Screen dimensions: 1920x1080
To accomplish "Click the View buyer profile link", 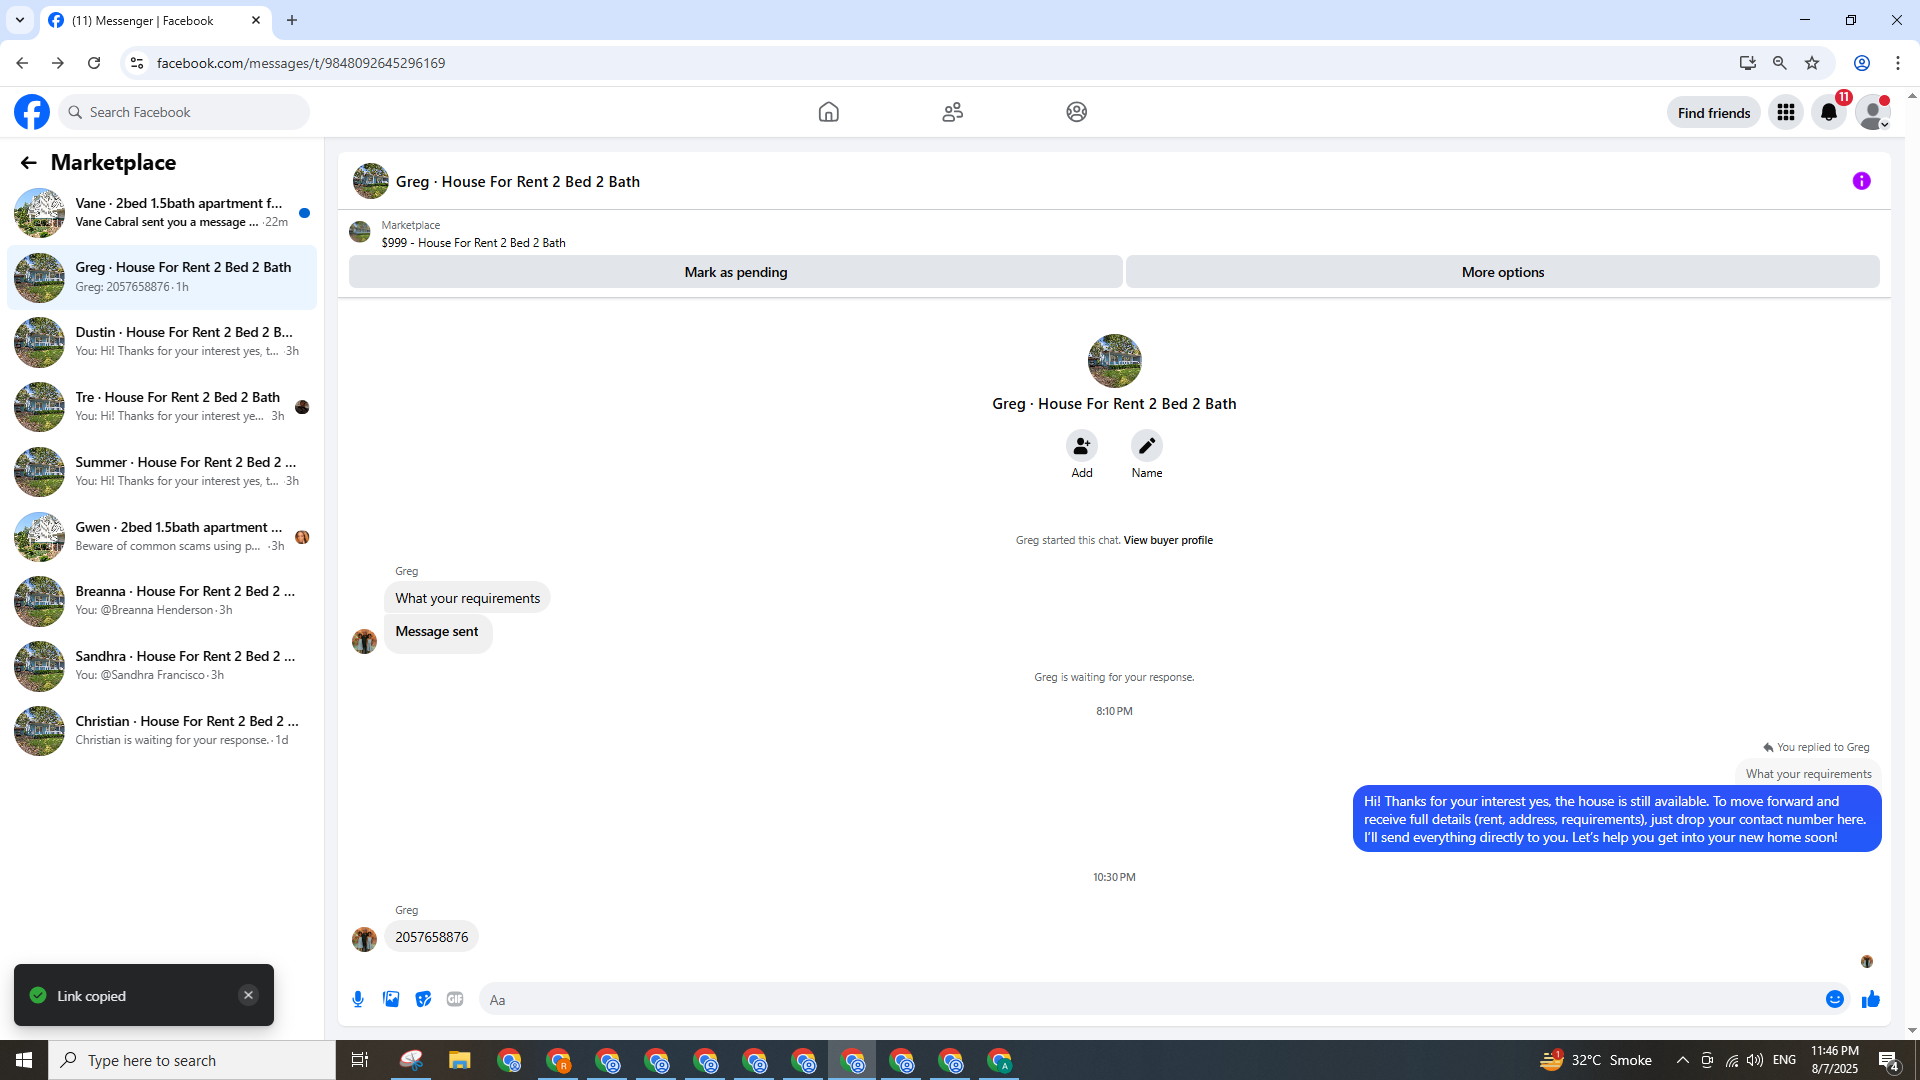I will pos(1167,540).
